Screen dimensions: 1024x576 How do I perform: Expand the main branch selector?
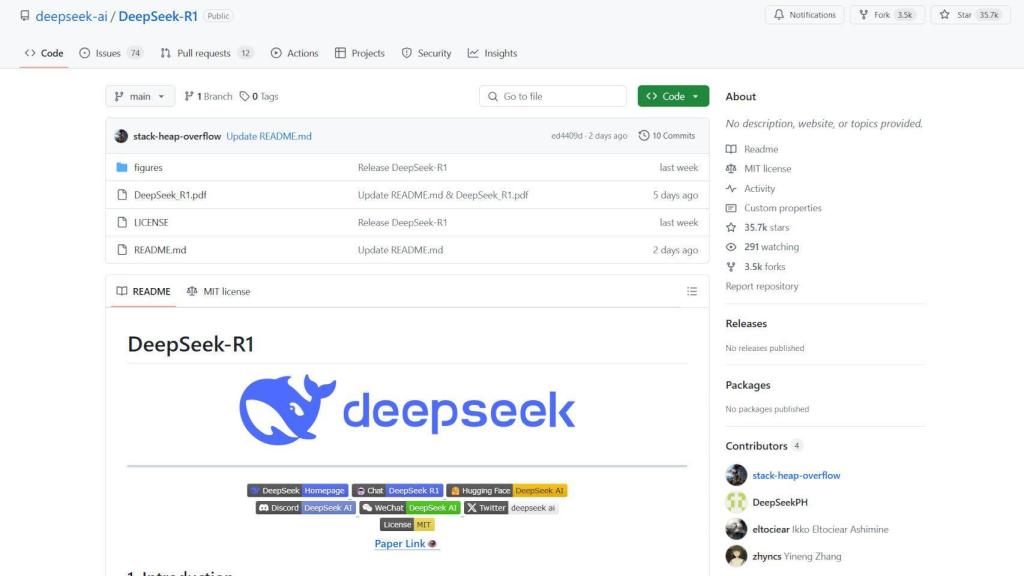[x=140, y=95]
